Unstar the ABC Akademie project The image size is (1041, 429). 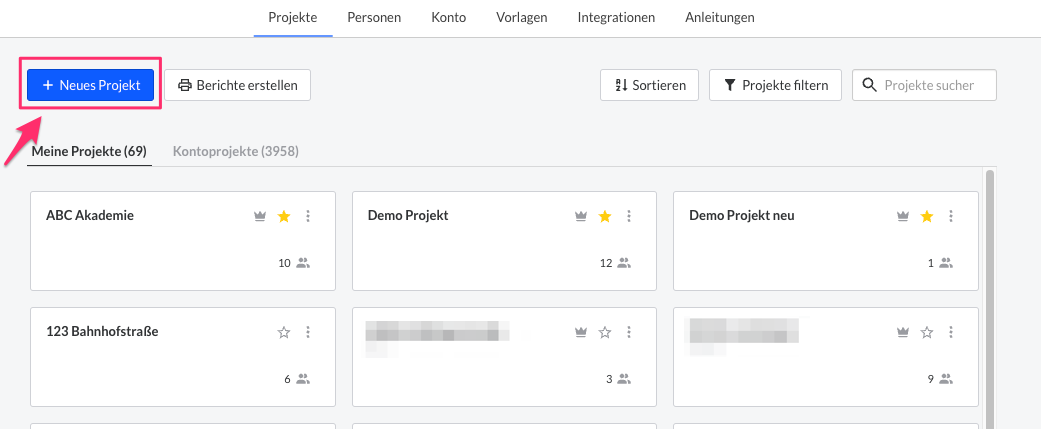pos(284,216)
